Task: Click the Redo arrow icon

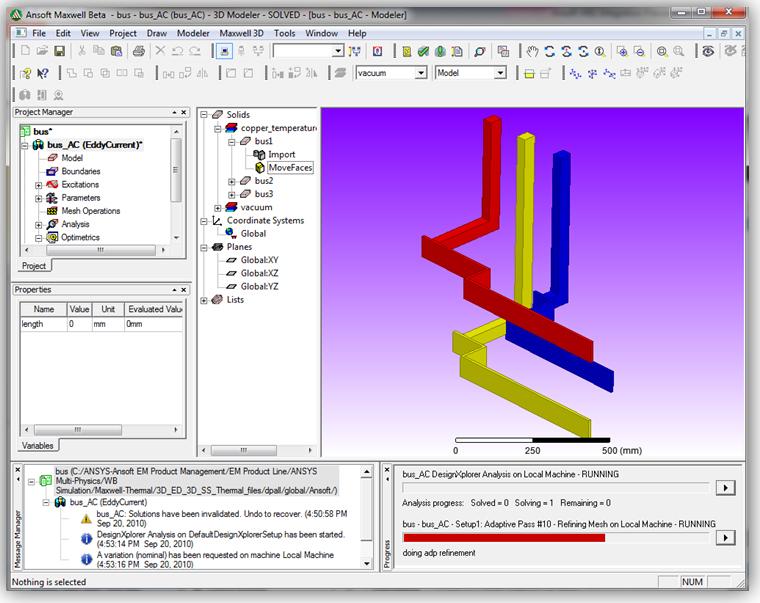Action: [195, 51]
